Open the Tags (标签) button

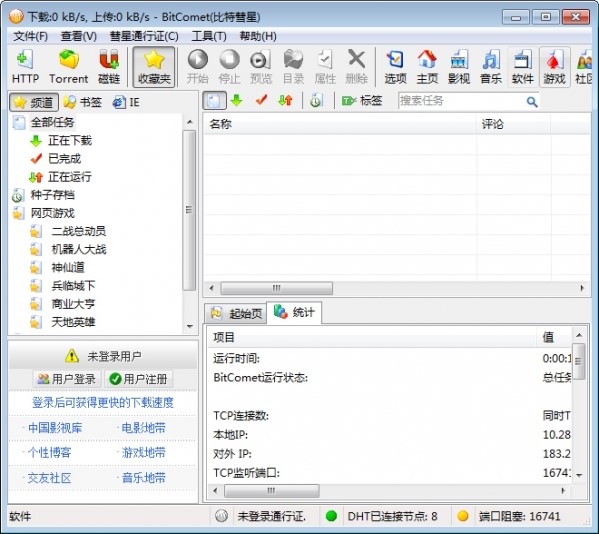point(361,101)
